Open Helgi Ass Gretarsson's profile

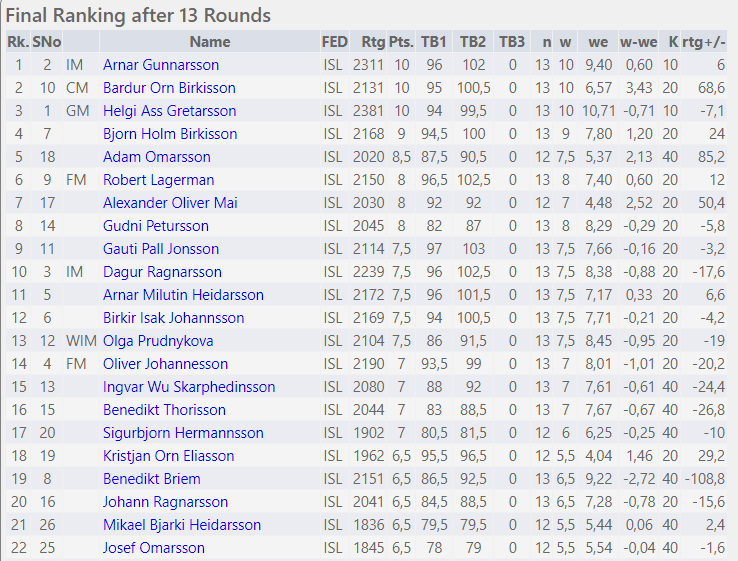tap(170, 111)
